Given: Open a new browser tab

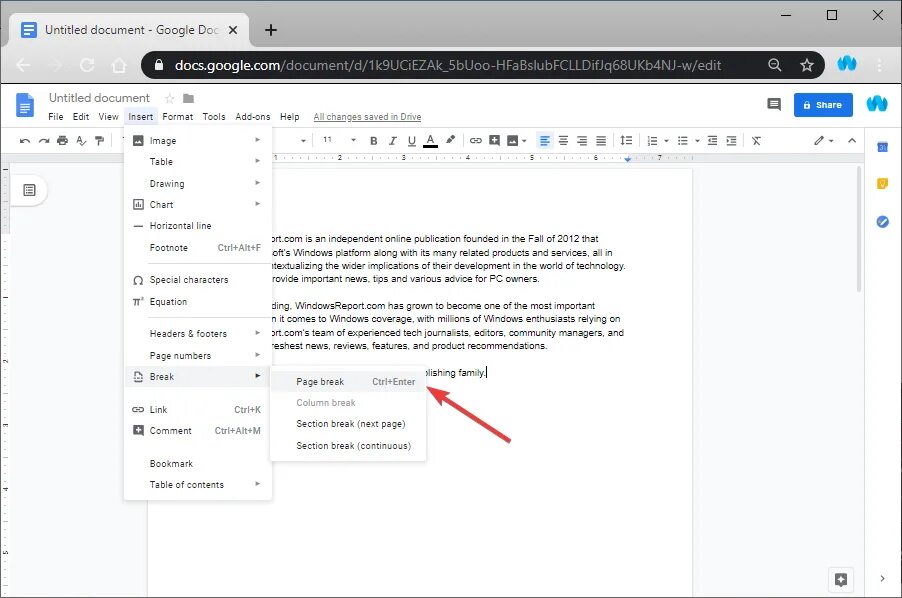Looking at the screenshot, I should click(x=270, y=30).
